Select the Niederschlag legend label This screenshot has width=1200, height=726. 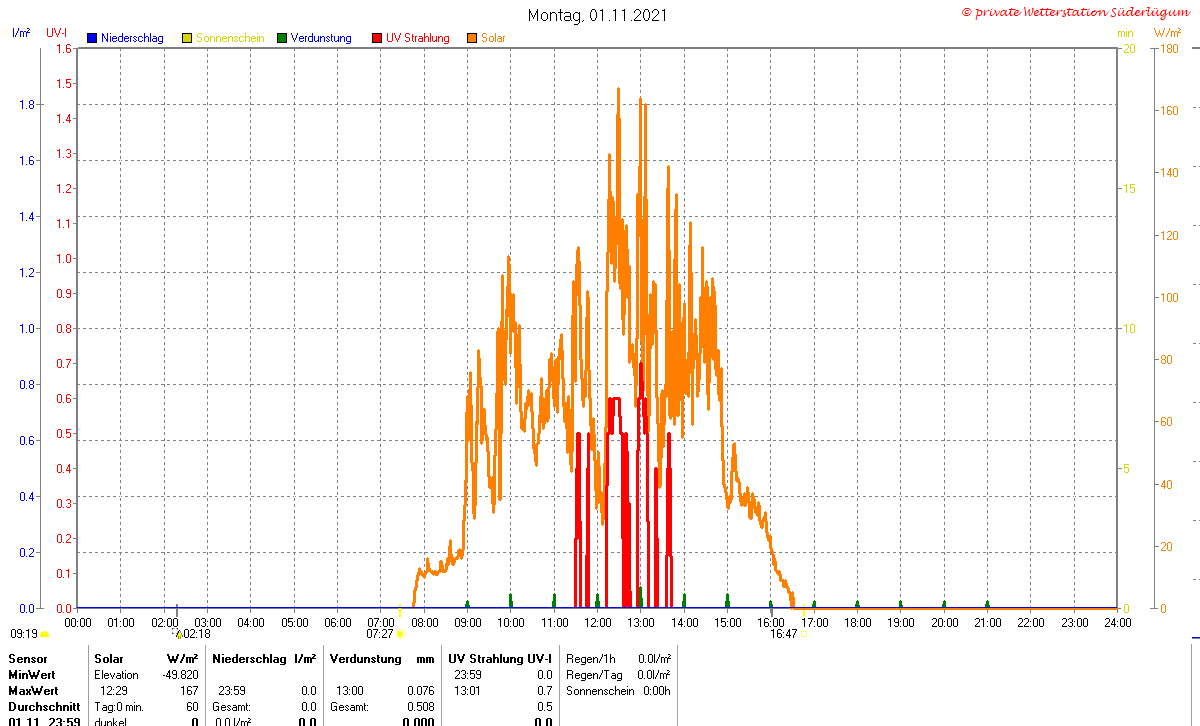click(132, 38)
